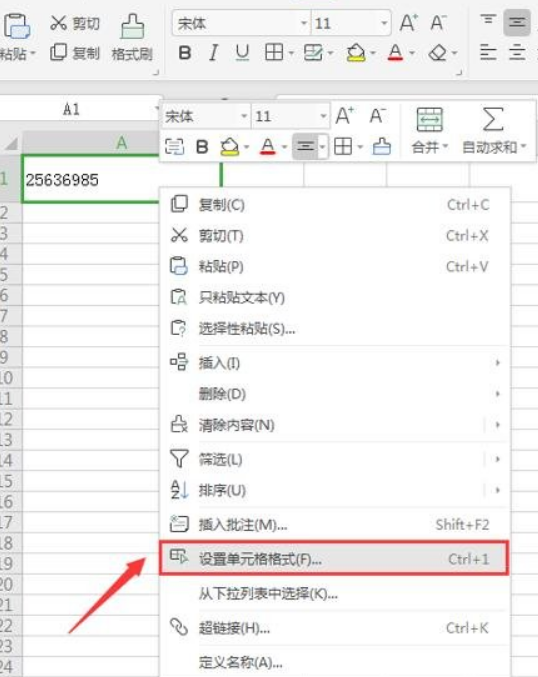
Task: Increase font size in the ribbon
Action: tap(408, 22)
